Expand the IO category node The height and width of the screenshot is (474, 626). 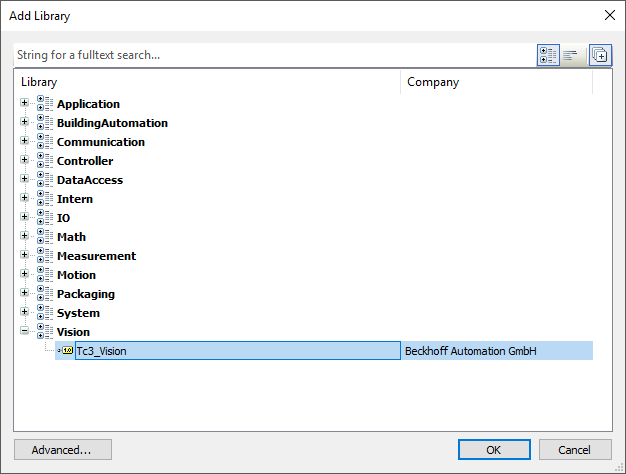coord(24,216)
